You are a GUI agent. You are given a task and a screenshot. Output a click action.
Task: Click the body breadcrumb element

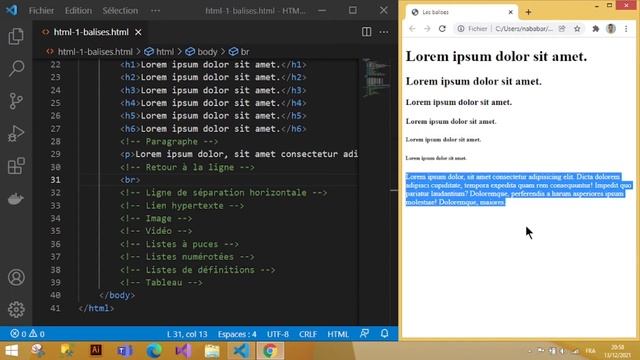click(x=202, y=52)
